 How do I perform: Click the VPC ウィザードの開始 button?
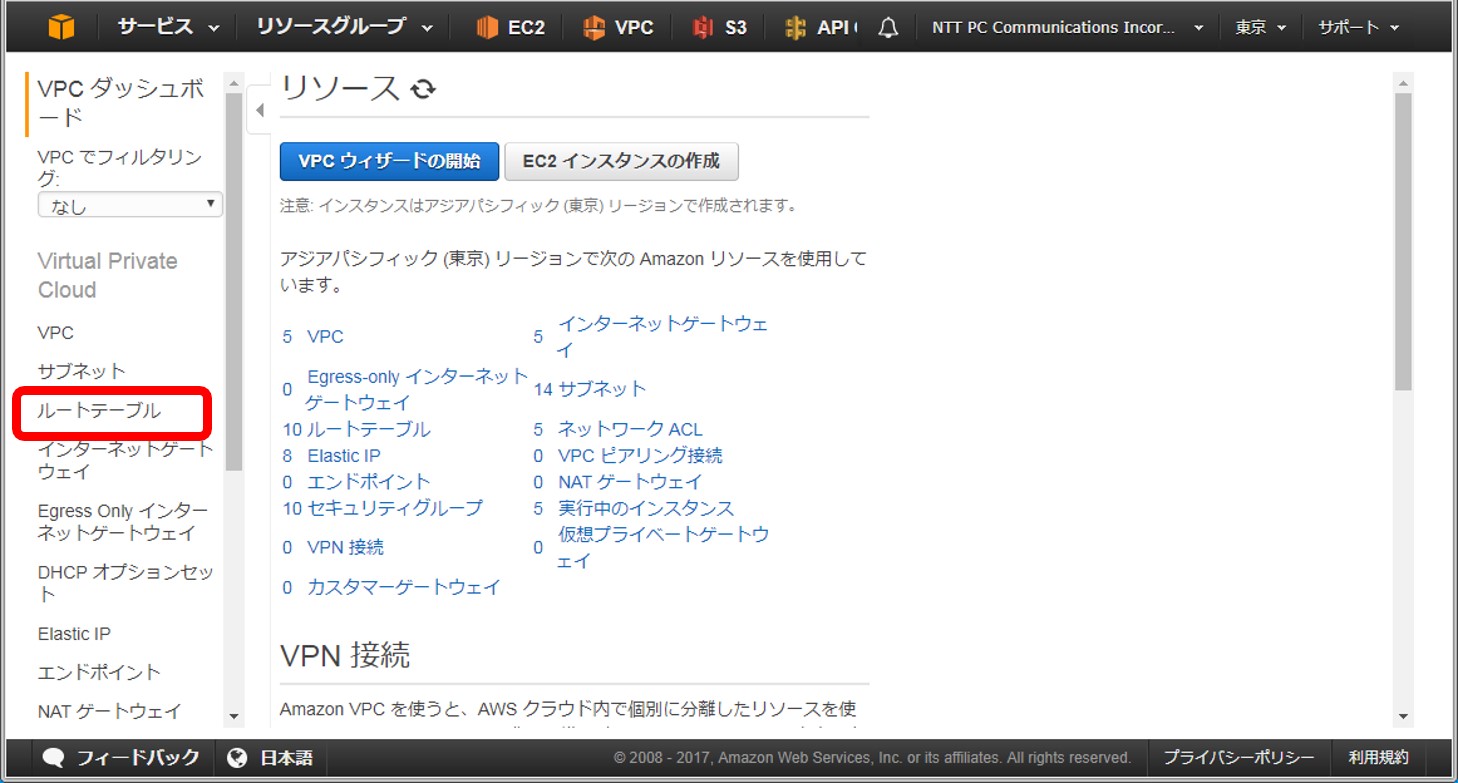pos(389,161)
